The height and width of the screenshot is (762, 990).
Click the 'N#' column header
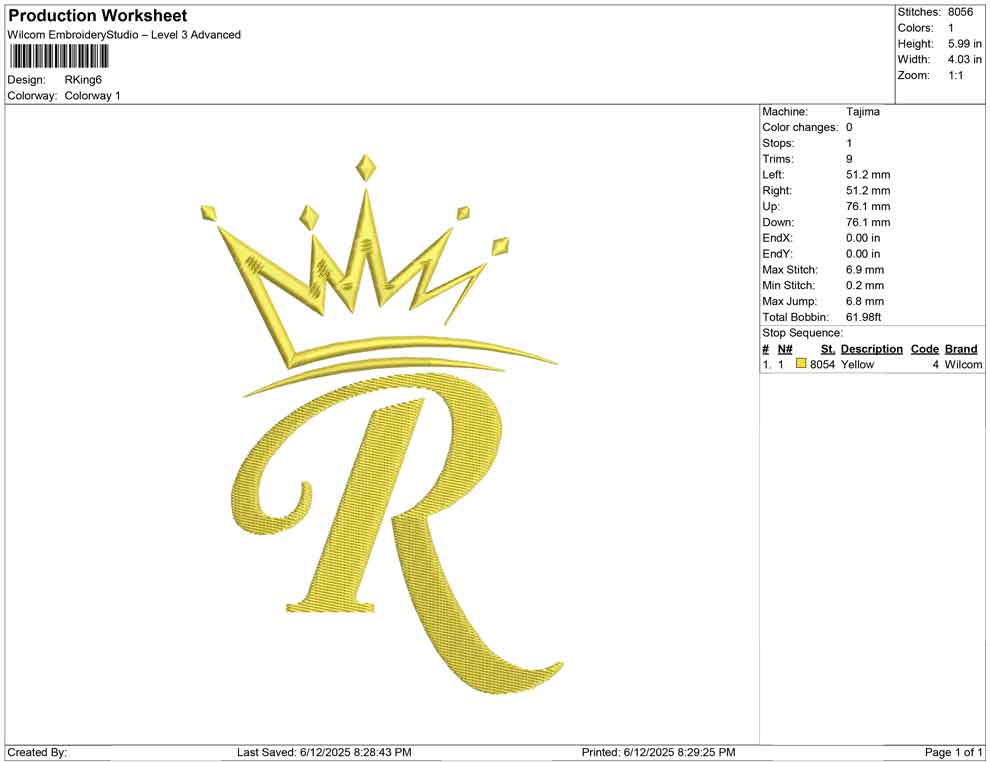click(x=785, y=348)
